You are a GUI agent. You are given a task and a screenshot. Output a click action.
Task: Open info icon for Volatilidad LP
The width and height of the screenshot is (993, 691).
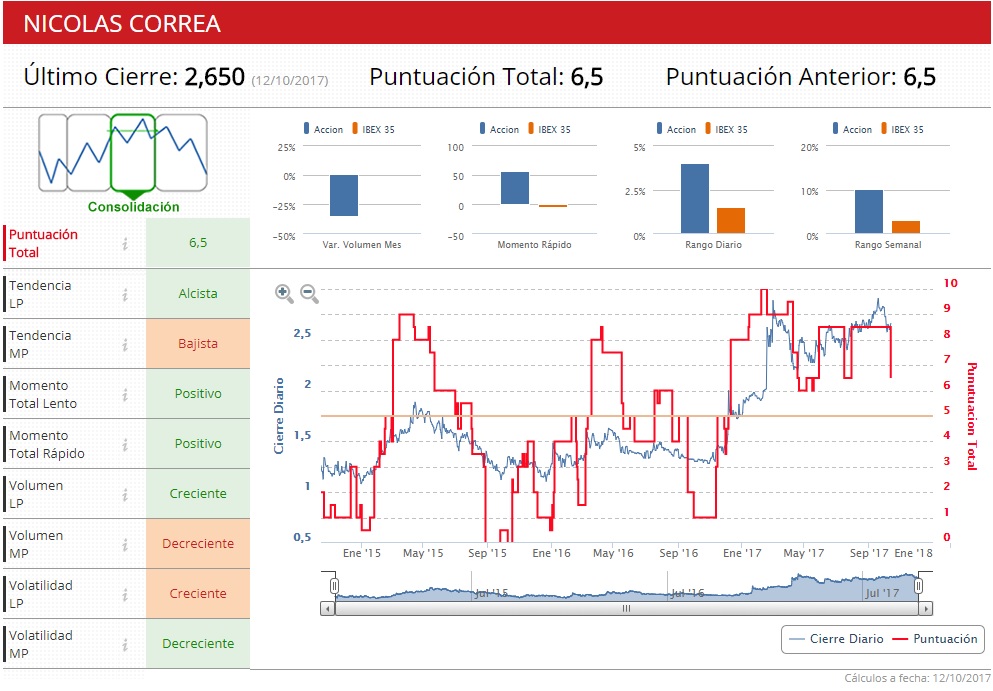(x=125, y=594)
